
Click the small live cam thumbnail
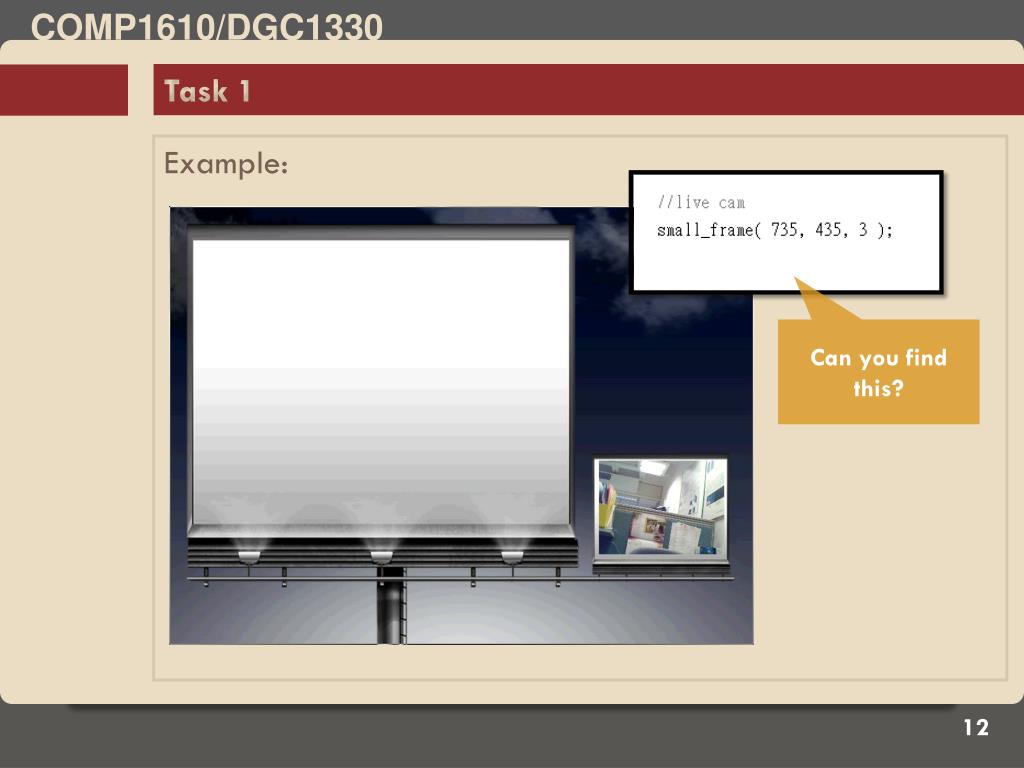(661, 508)
